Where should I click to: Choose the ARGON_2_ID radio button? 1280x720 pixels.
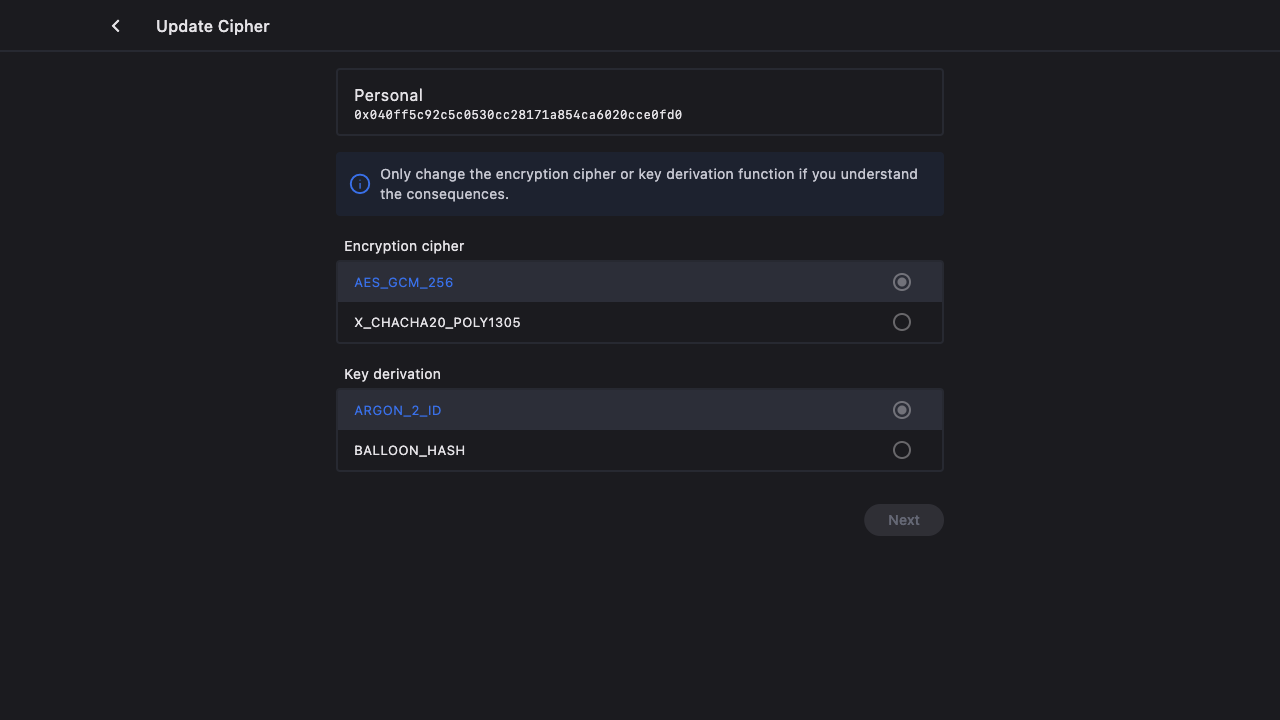point(902,410)
